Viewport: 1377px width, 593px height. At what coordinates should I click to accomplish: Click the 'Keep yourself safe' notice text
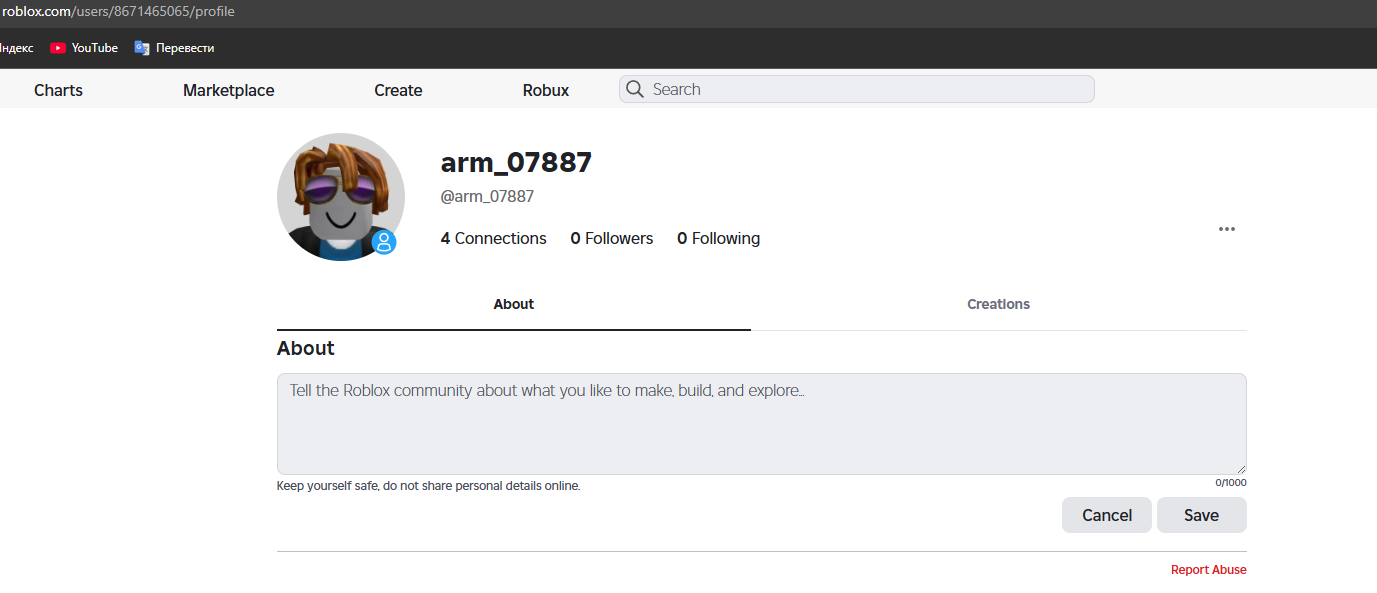[428, 486]
